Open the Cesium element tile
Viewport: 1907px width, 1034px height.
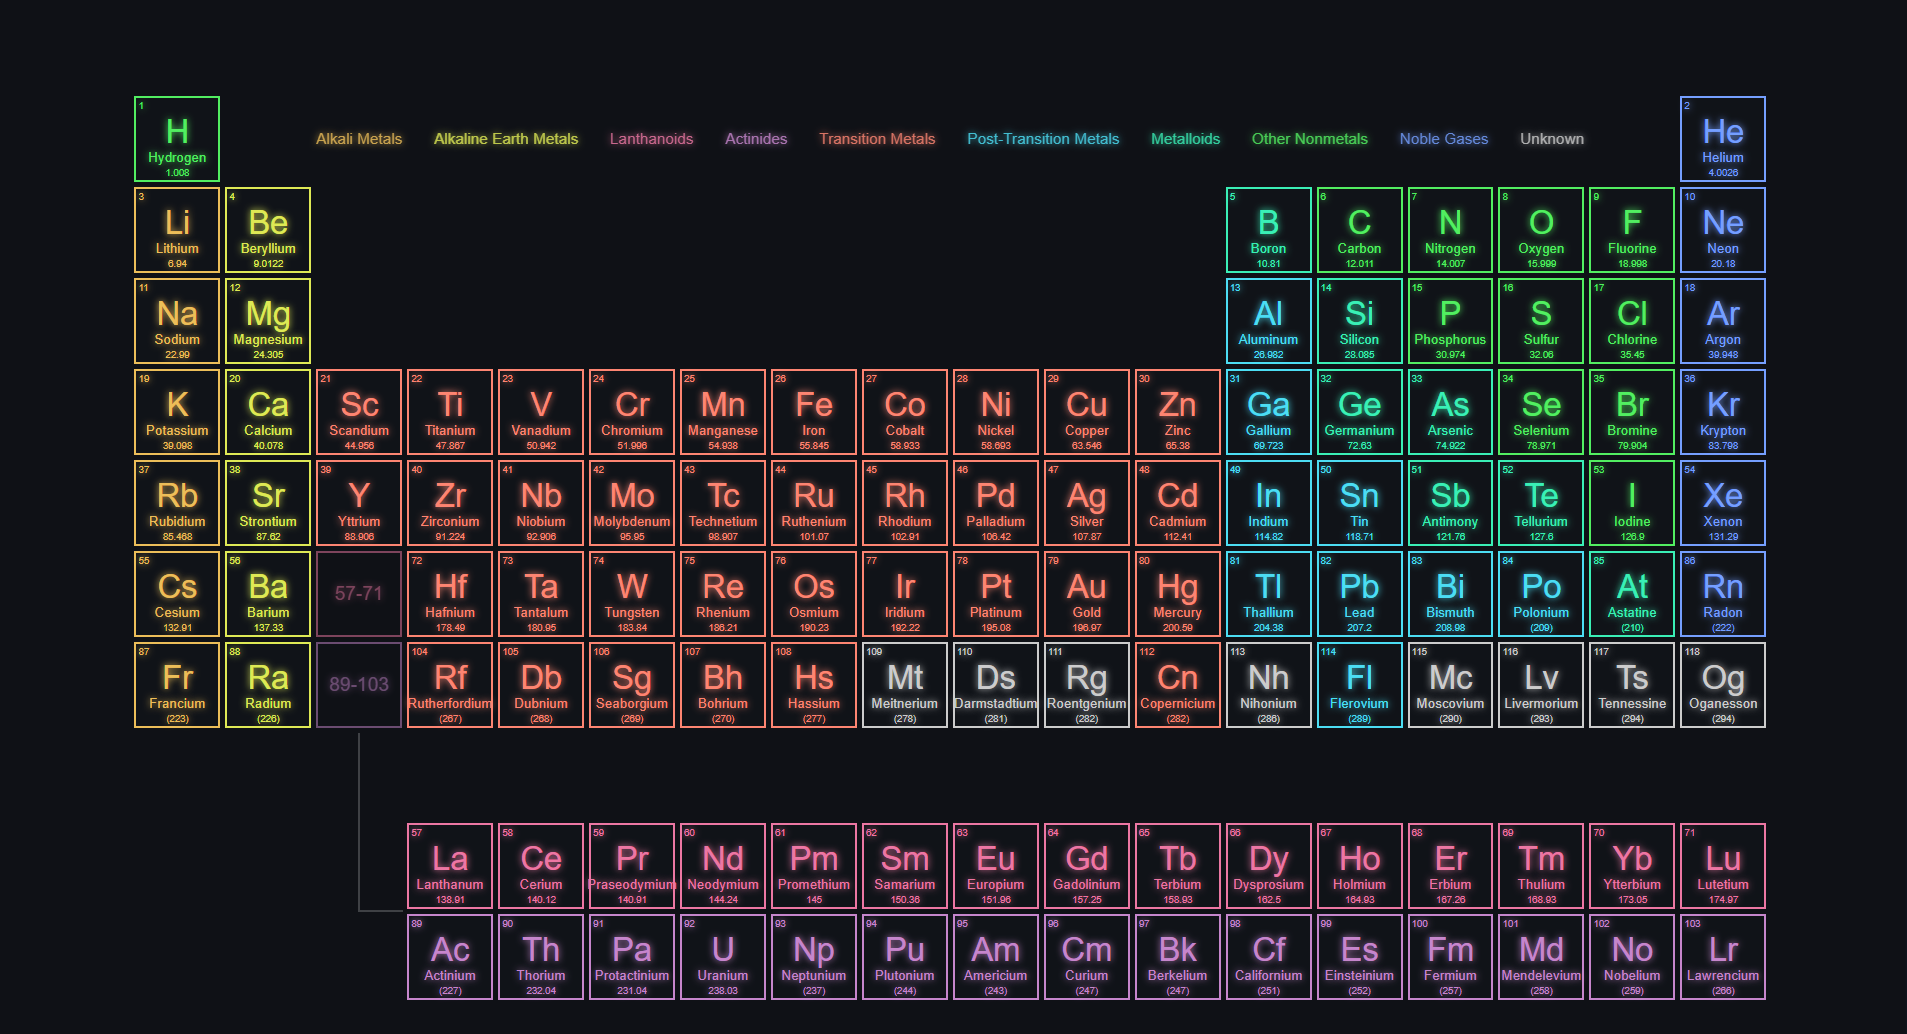177,594
